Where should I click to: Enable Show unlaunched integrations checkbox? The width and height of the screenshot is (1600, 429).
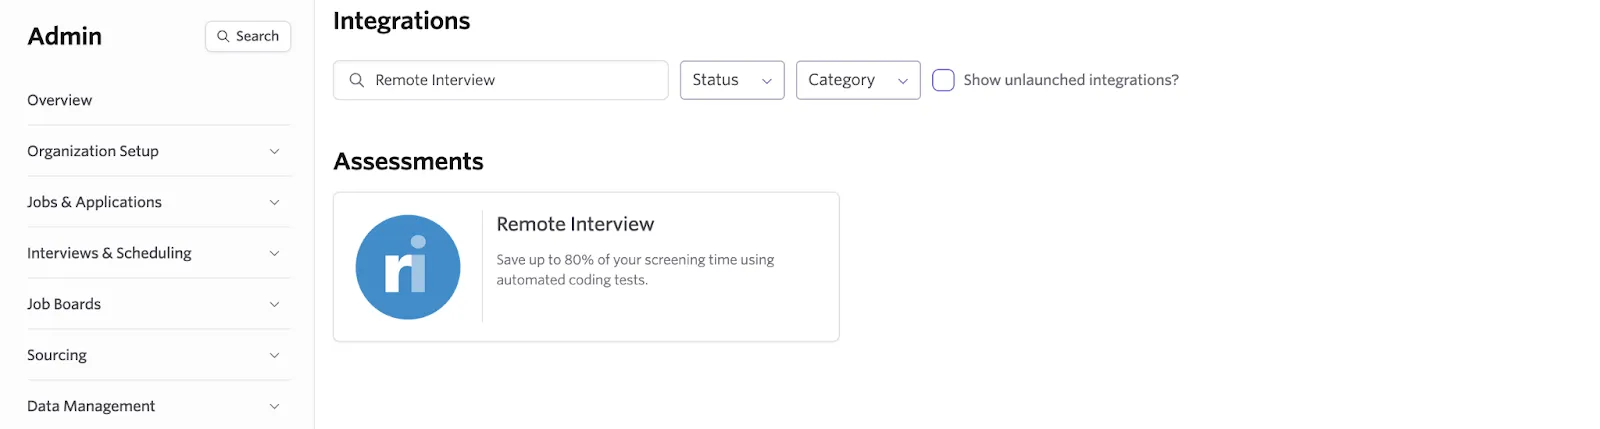pyautogui.click(x=943, y=80)
